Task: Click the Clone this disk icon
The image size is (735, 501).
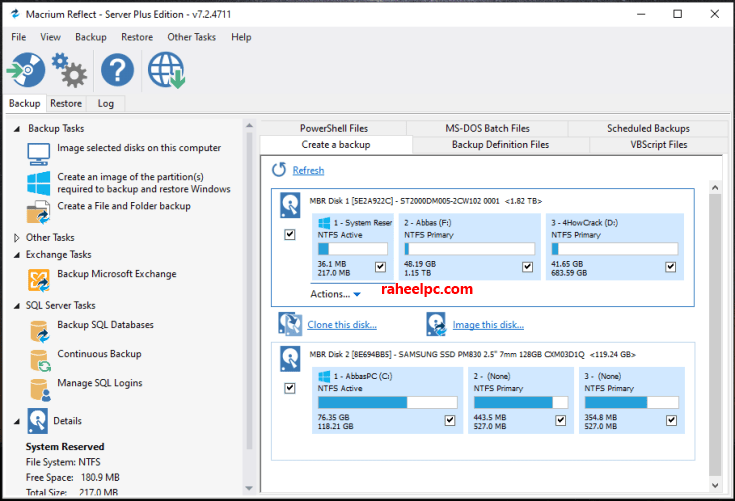Action: coord(290,324)
